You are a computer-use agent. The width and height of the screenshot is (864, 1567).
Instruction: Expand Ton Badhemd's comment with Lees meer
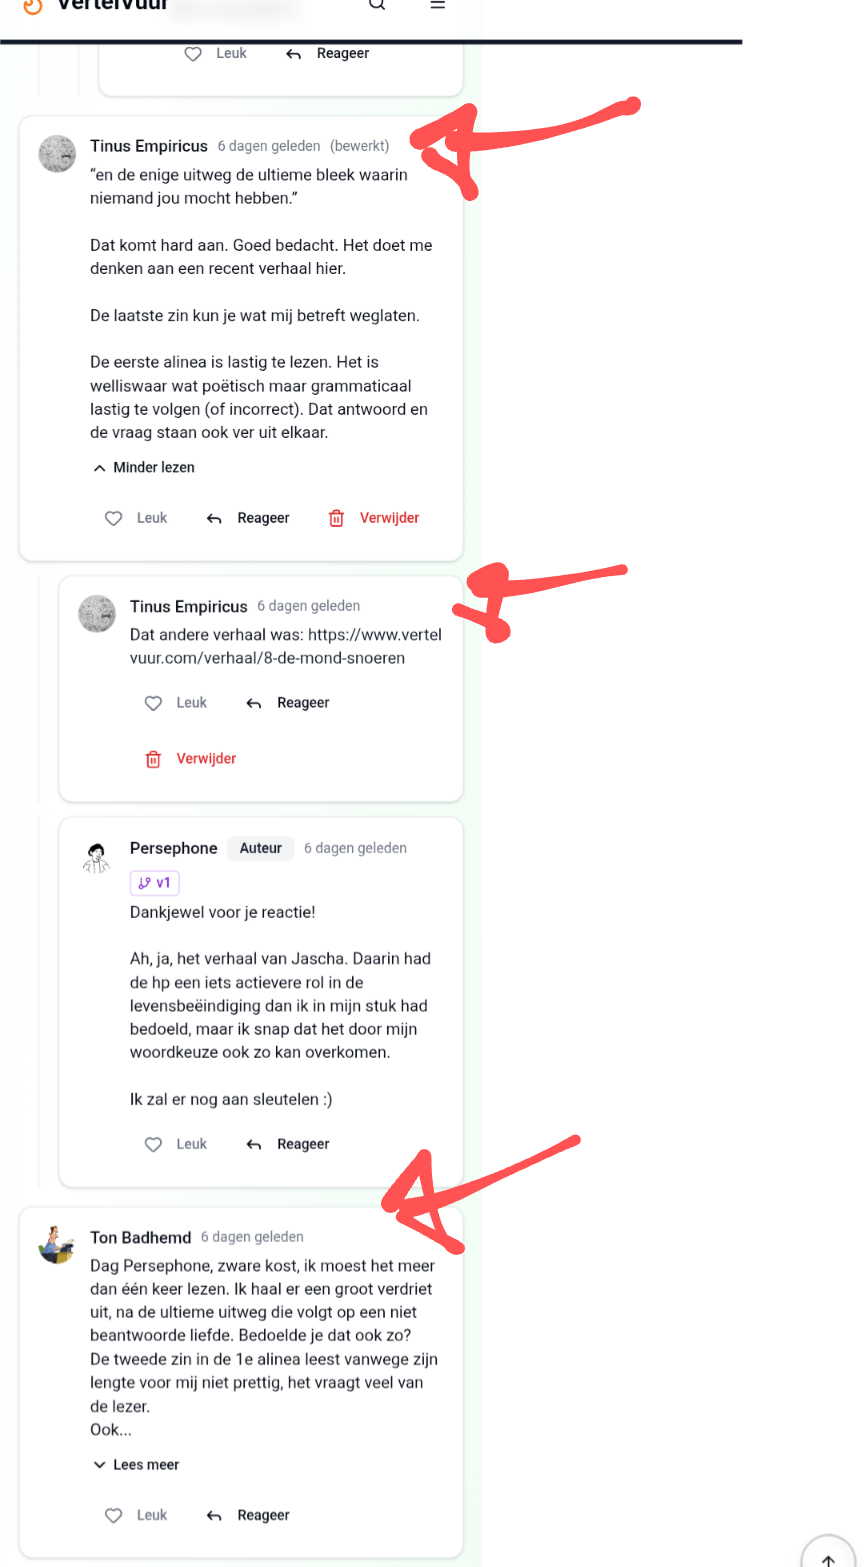(136, 1465)
